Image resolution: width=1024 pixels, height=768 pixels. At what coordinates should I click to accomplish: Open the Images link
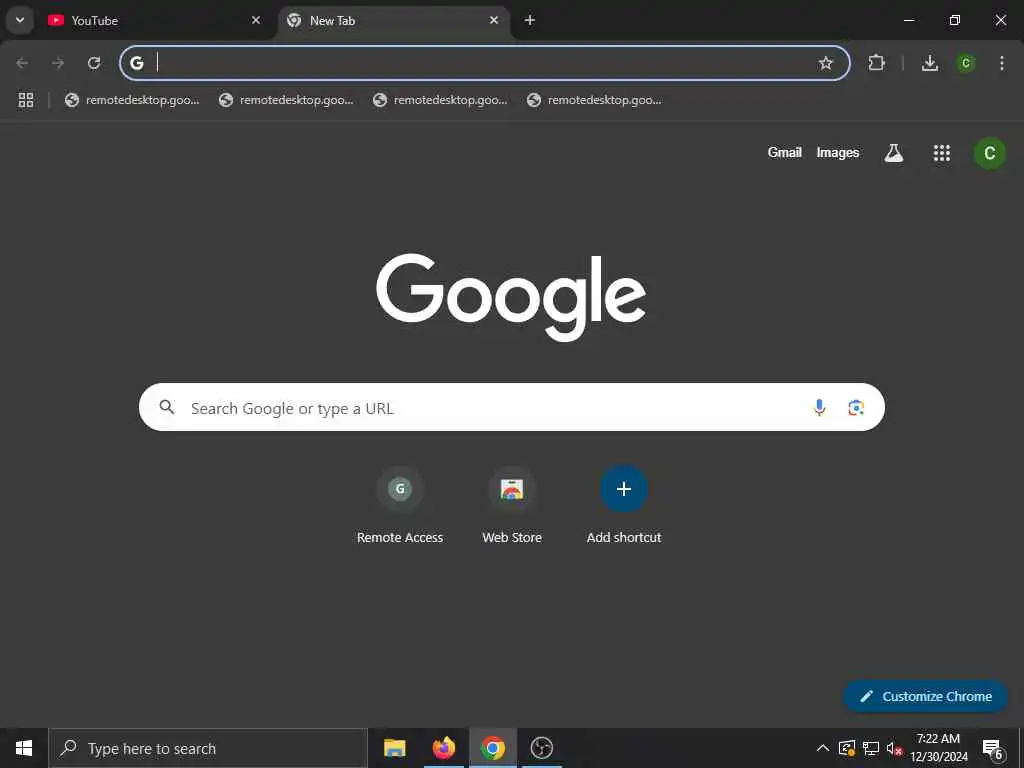(838, 153)
